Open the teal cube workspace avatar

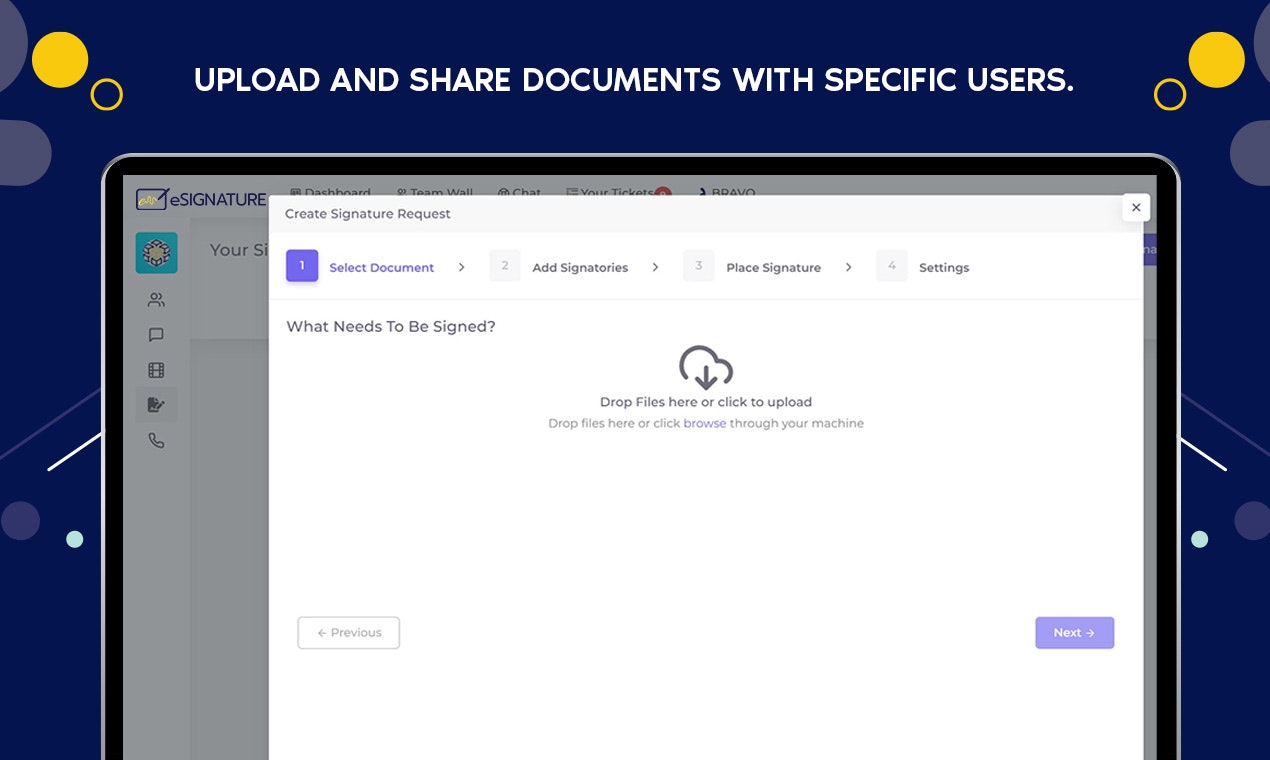(x=157, y=253)
